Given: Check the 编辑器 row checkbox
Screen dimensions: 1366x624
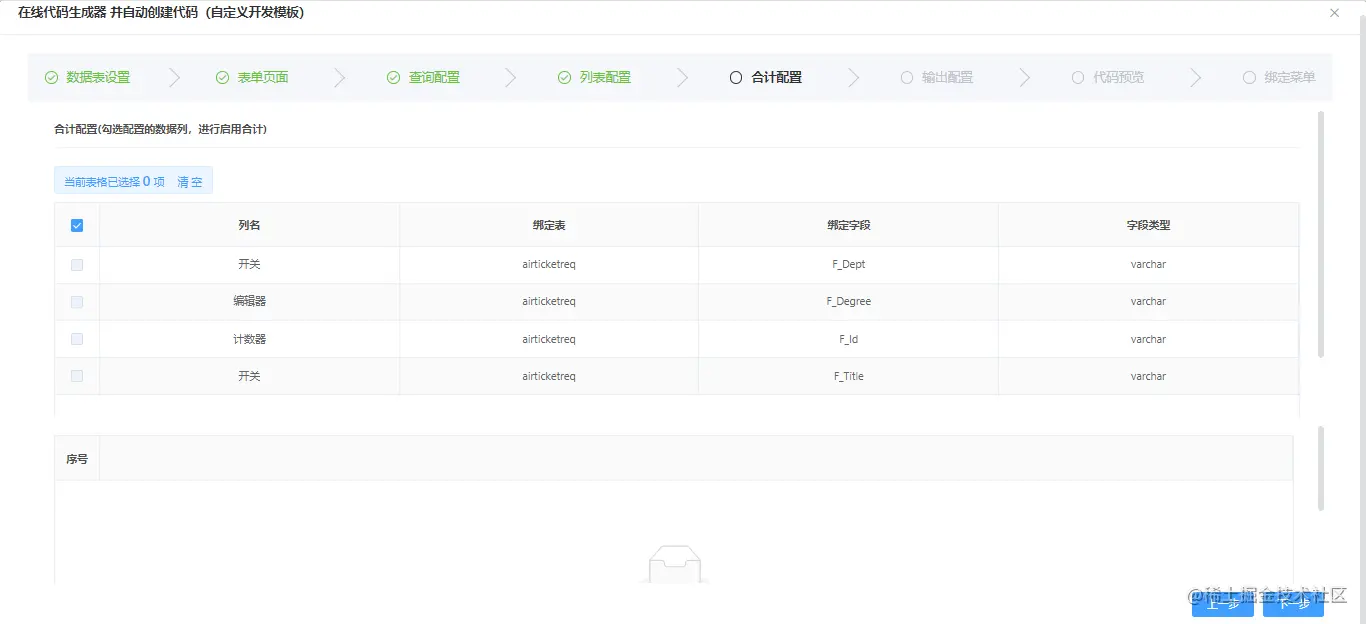Looking at the screenshot, I should pyautogui.click(x=77, y=301).
